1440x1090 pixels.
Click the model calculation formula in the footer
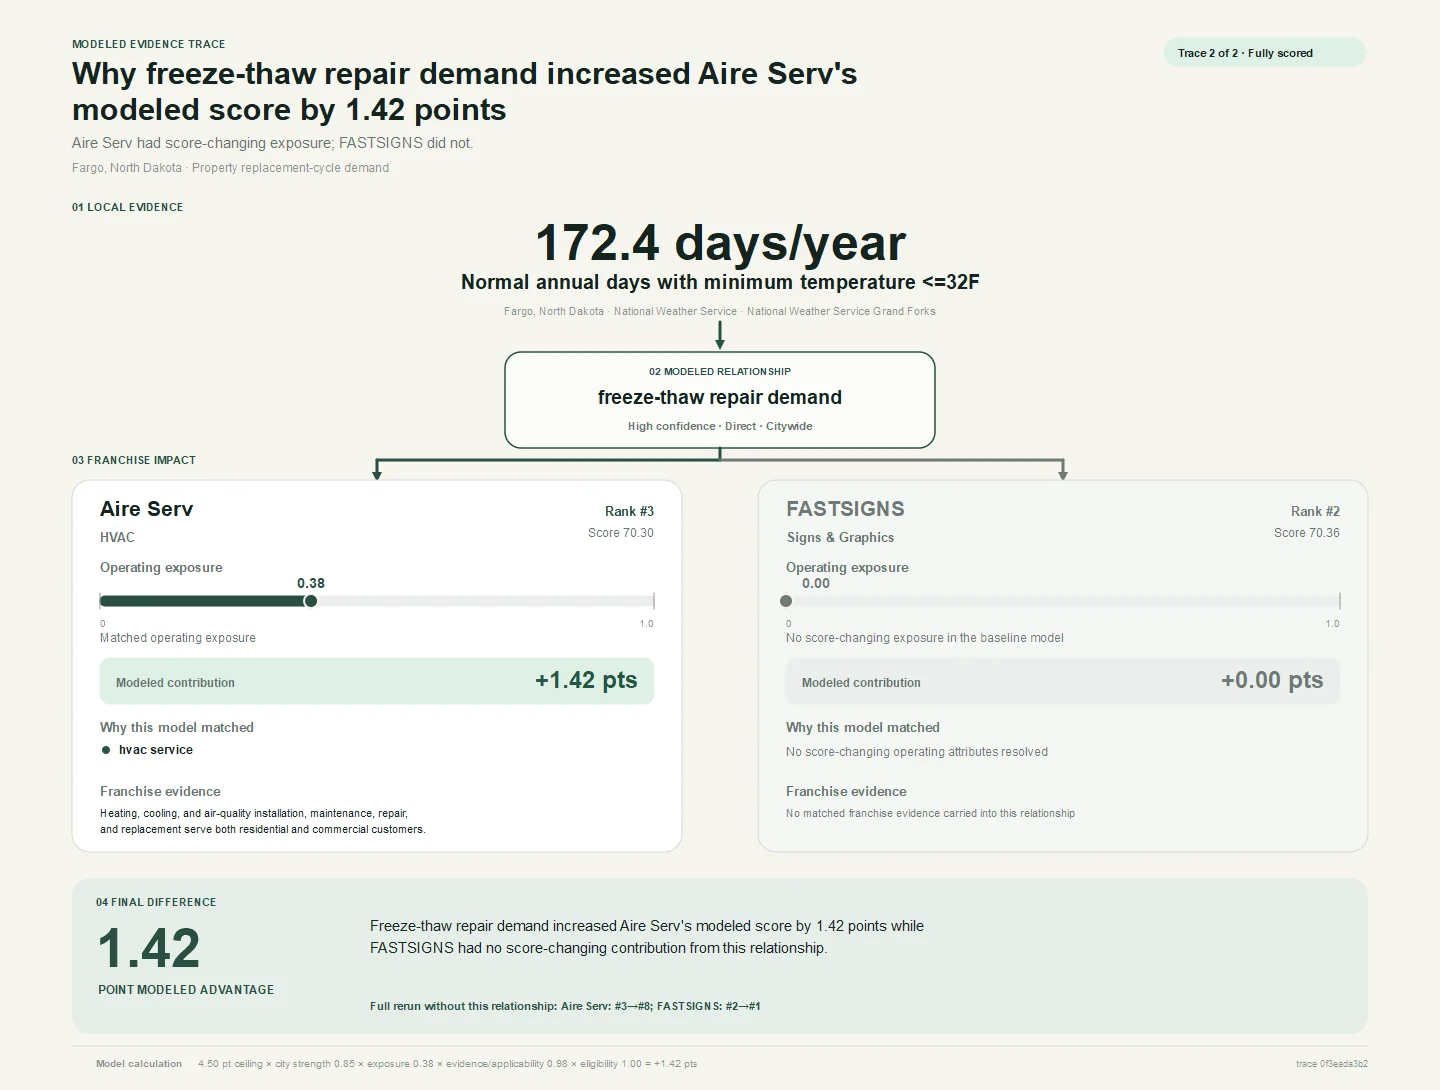click(448, 1064)
